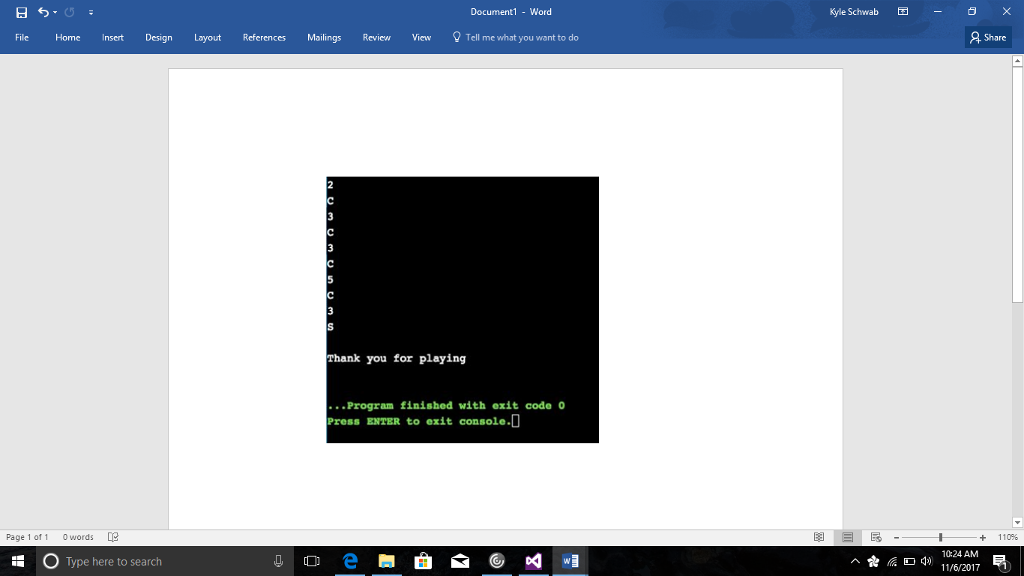Click the Repeat/Redo icon
The image size is (1024, 576).
tap(70, 11)
